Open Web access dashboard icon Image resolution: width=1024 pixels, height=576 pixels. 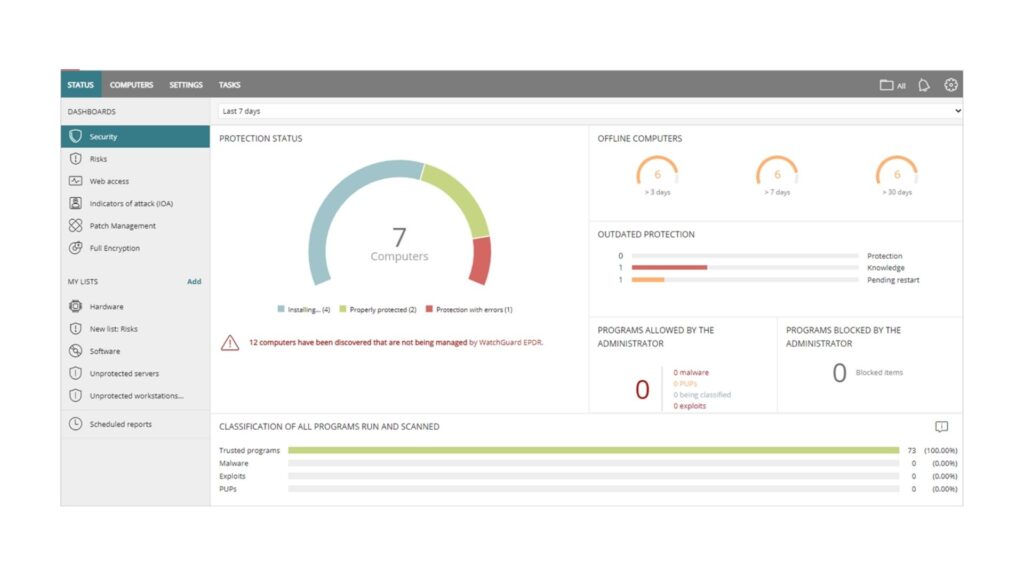coord(75,181)
